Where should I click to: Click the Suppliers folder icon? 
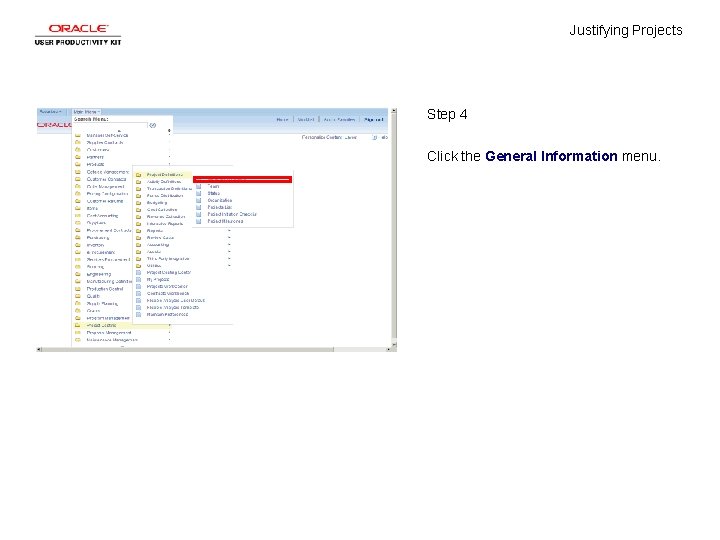(x=78, y=223)
